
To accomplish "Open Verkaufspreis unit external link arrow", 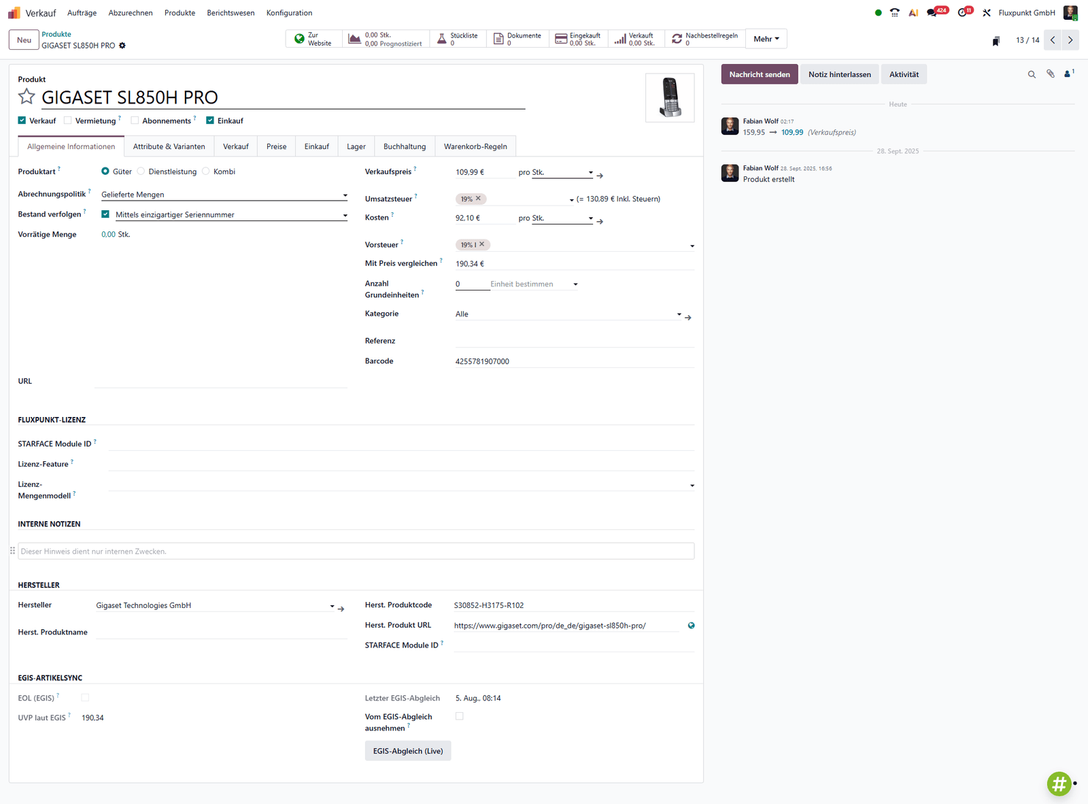I will [600, 176].
